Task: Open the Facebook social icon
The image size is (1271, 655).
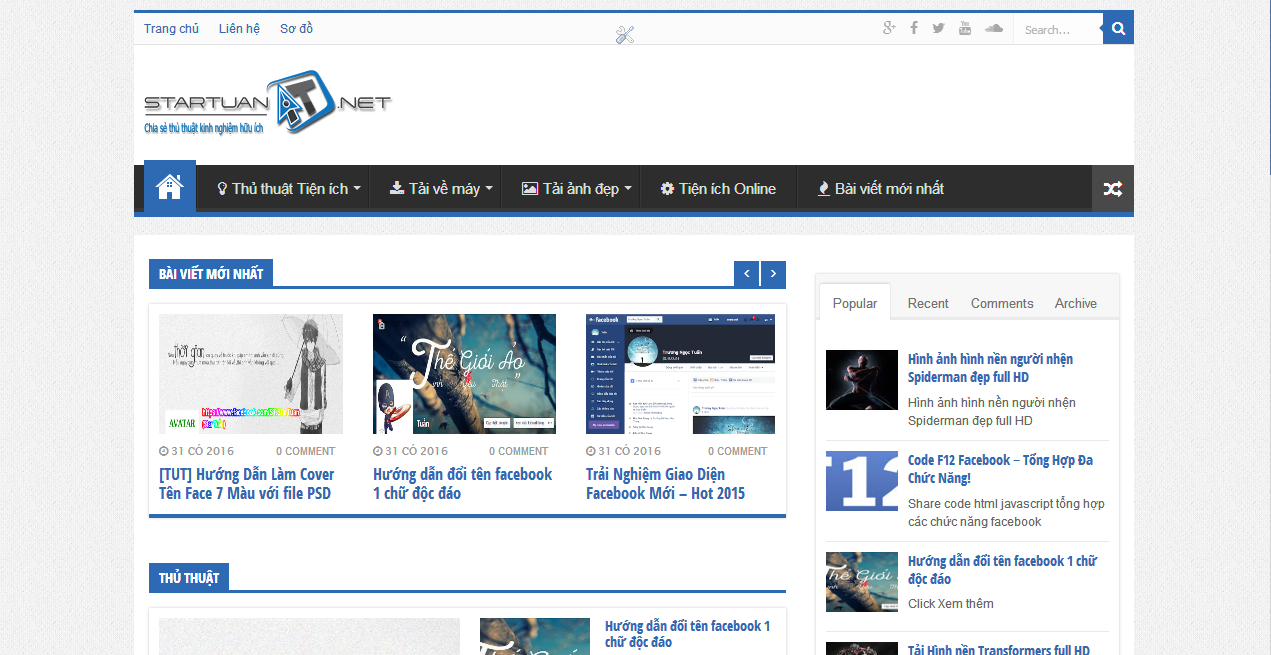Action: [914, 28]
